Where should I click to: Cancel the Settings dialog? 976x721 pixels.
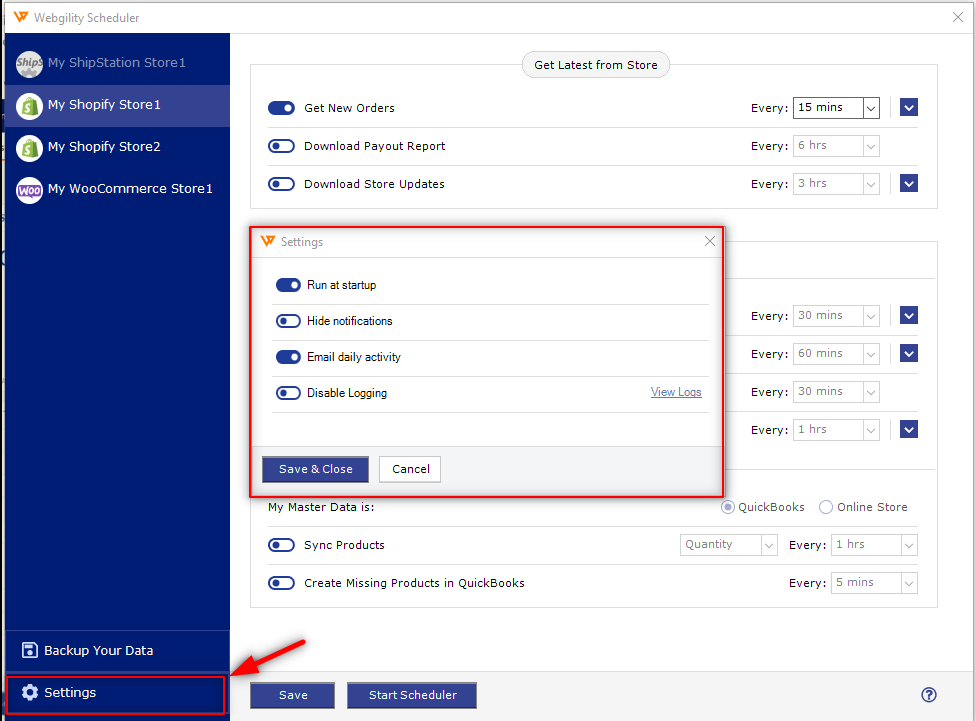click(410, 469)
